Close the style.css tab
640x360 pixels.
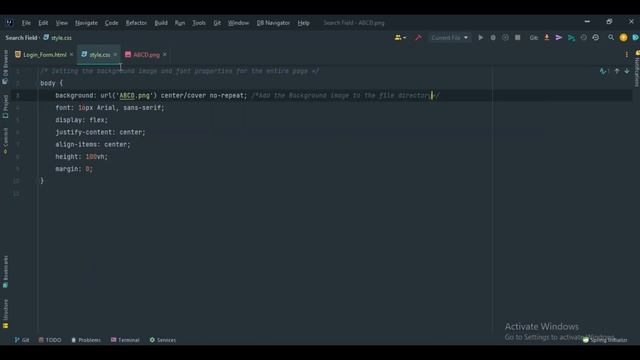point(115,54)
